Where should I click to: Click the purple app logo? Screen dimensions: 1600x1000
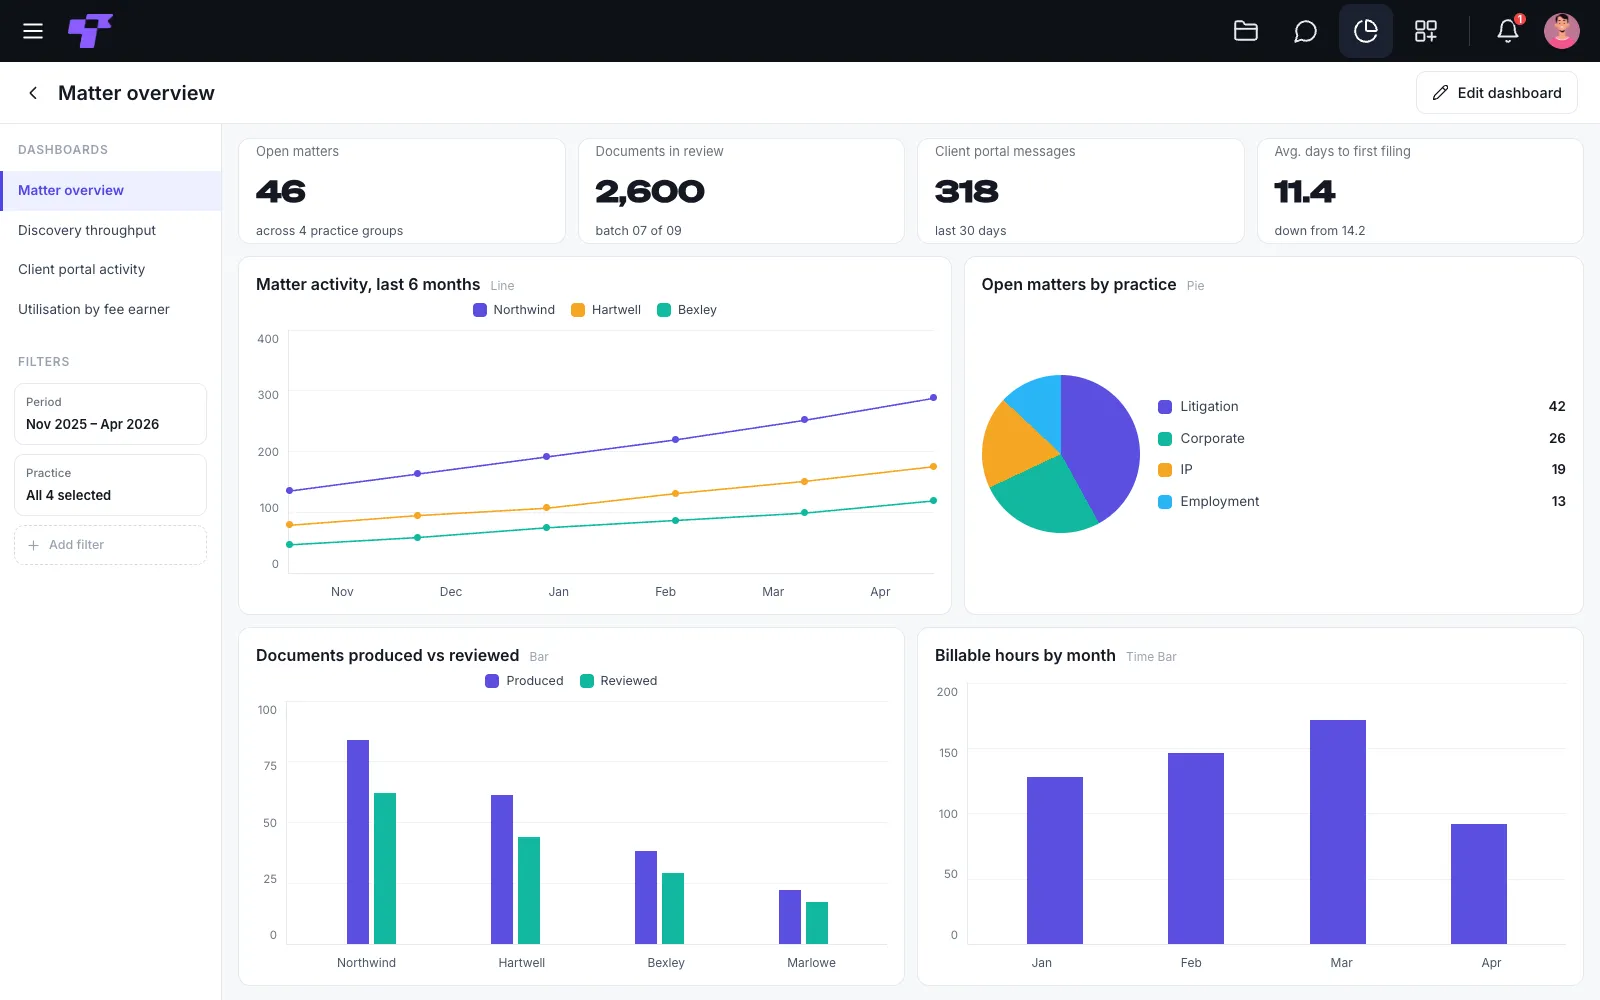point(90,31)
